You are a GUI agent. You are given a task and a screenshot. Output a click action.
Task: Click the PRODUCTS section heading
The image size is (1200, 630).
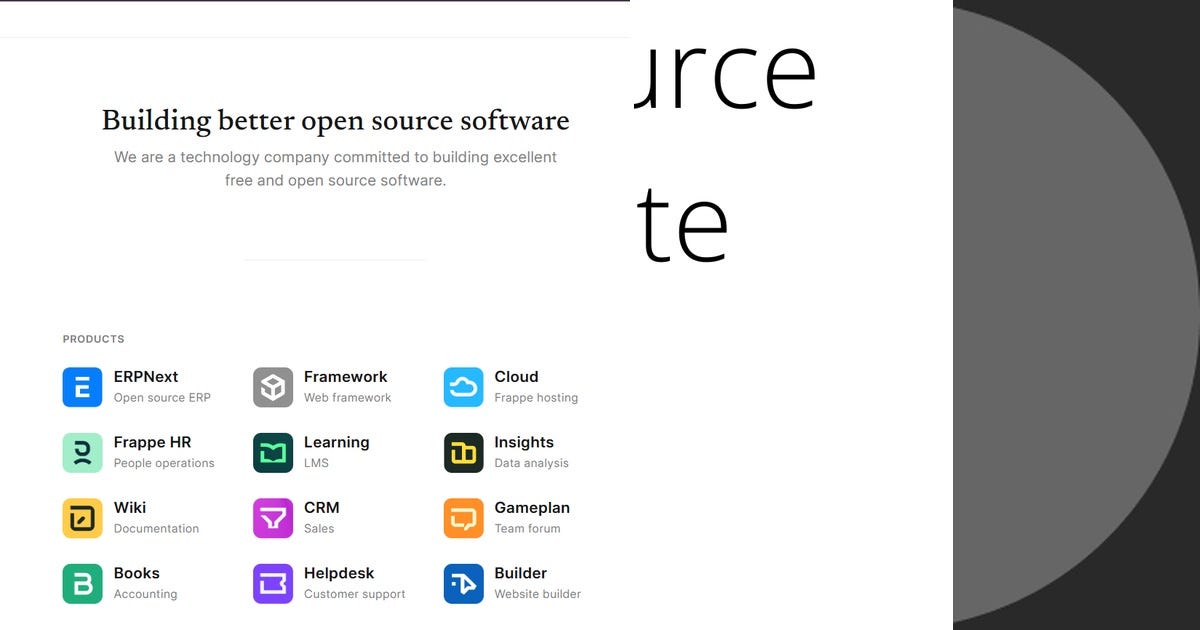(x=93, y=339)
